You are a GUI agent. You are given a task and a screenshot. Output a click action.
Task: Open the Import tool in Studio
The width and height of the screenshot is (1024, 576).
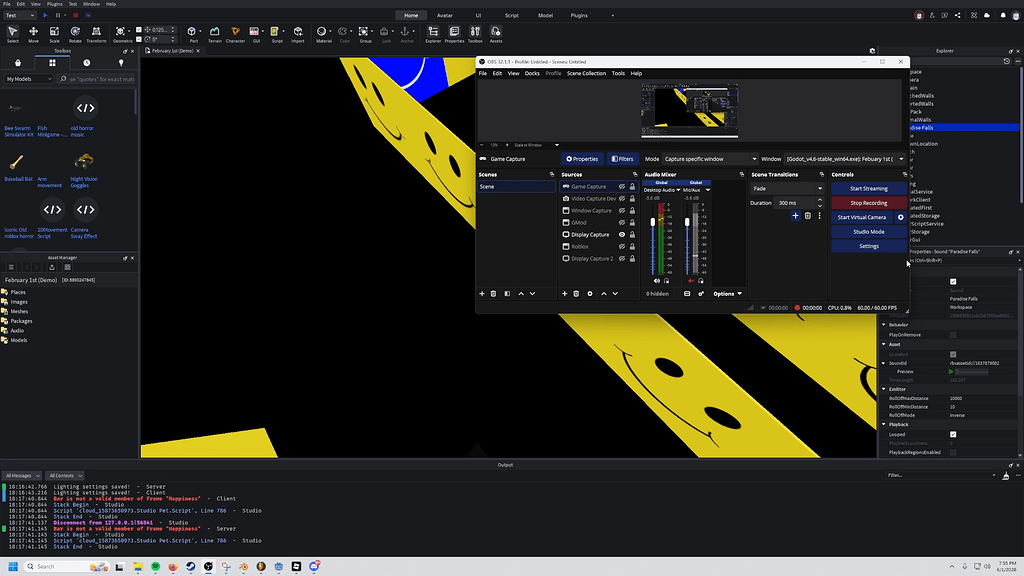[298, 34]
